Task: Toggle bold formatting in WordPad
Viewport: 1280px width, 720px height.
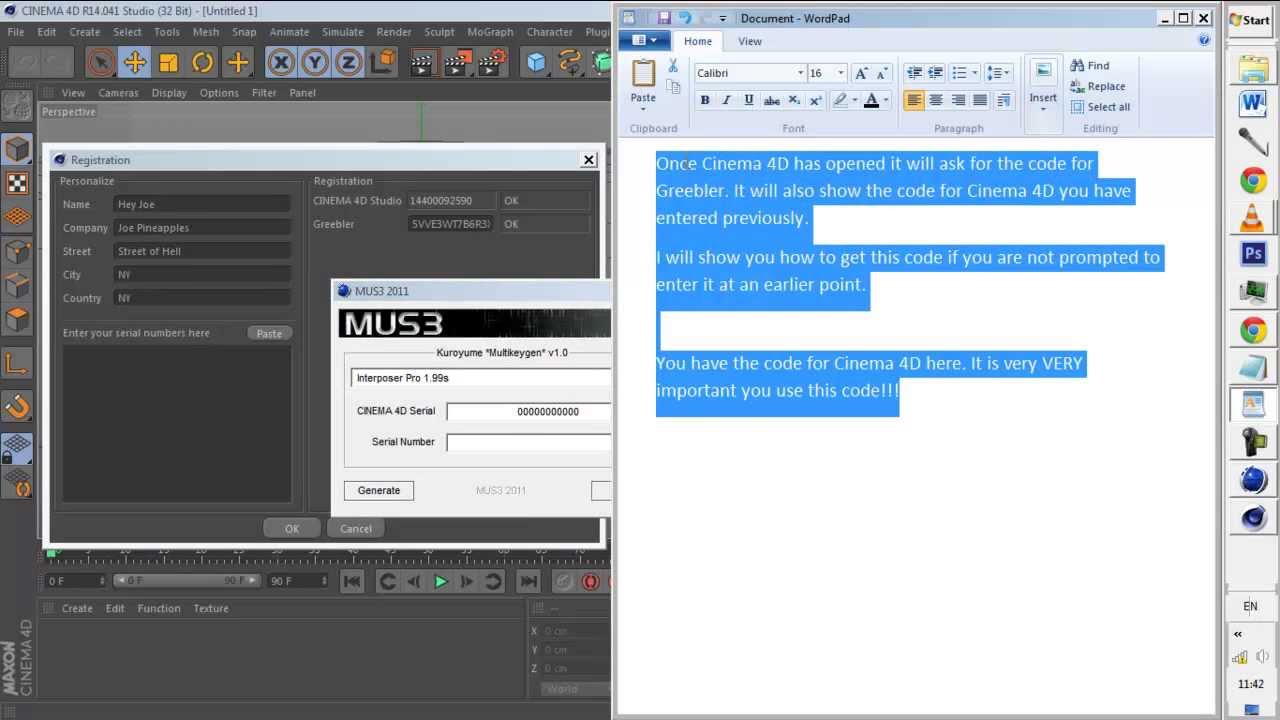Action: 705,100
